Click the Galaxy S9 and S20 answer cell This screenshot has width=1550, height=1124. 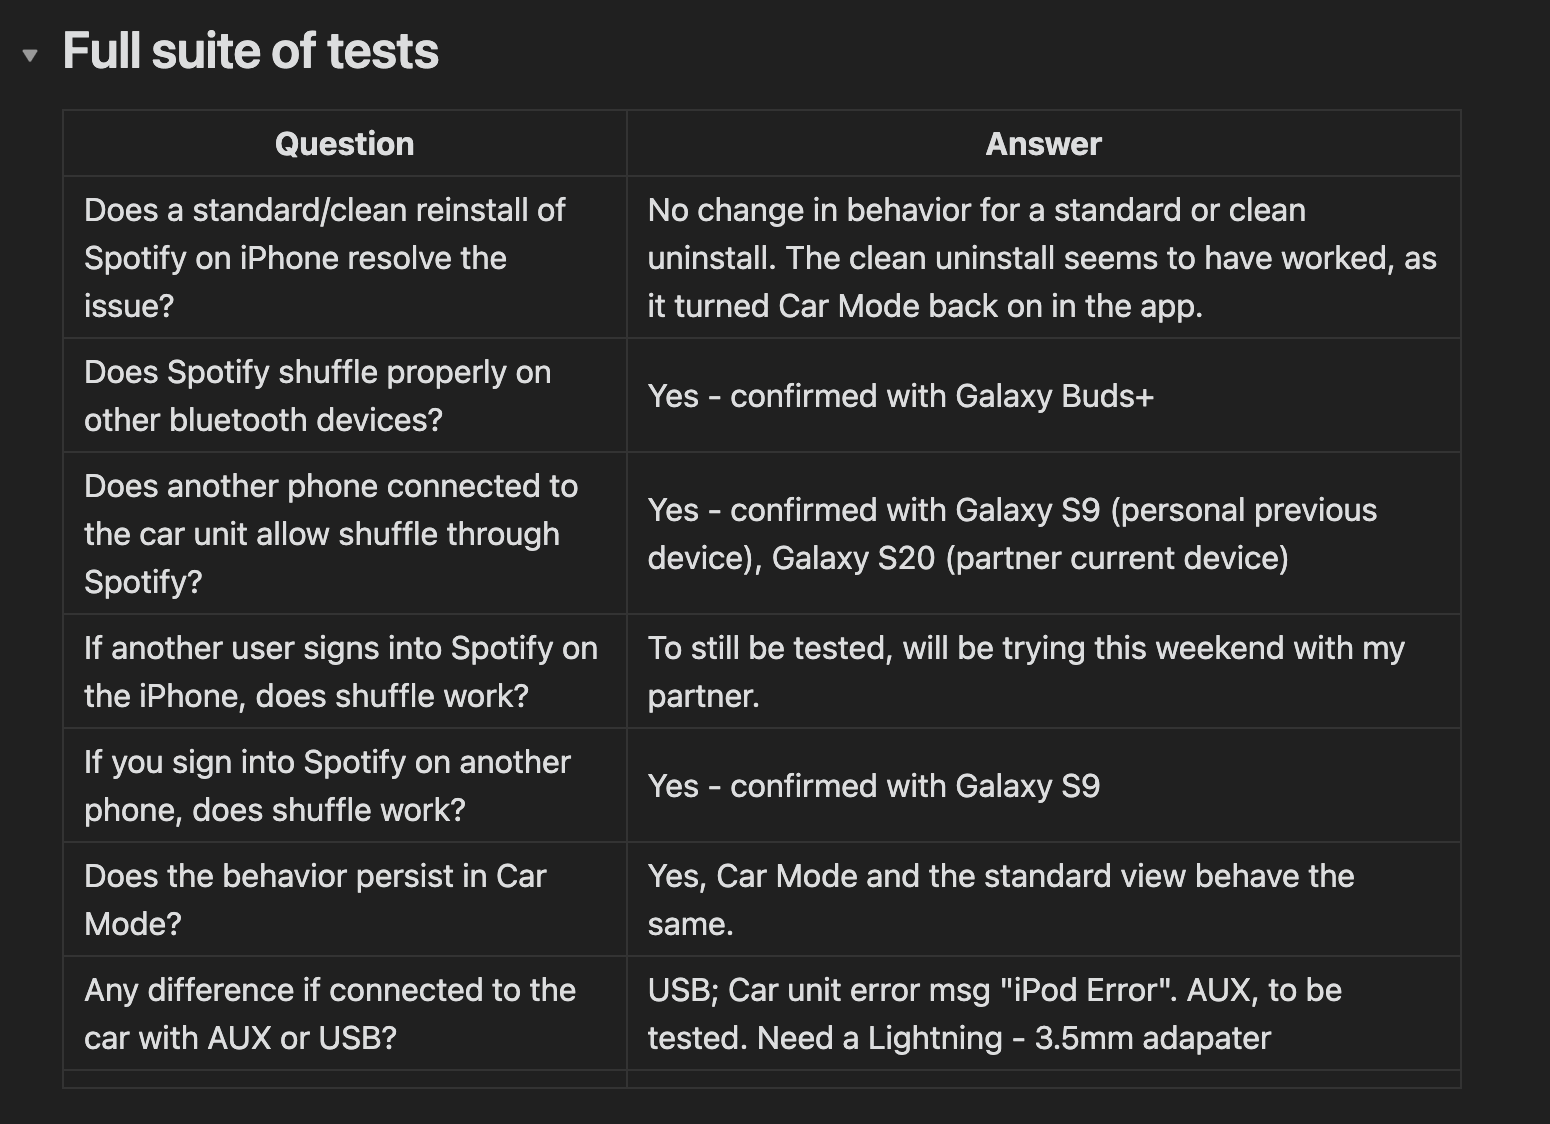click(1043, 534)
